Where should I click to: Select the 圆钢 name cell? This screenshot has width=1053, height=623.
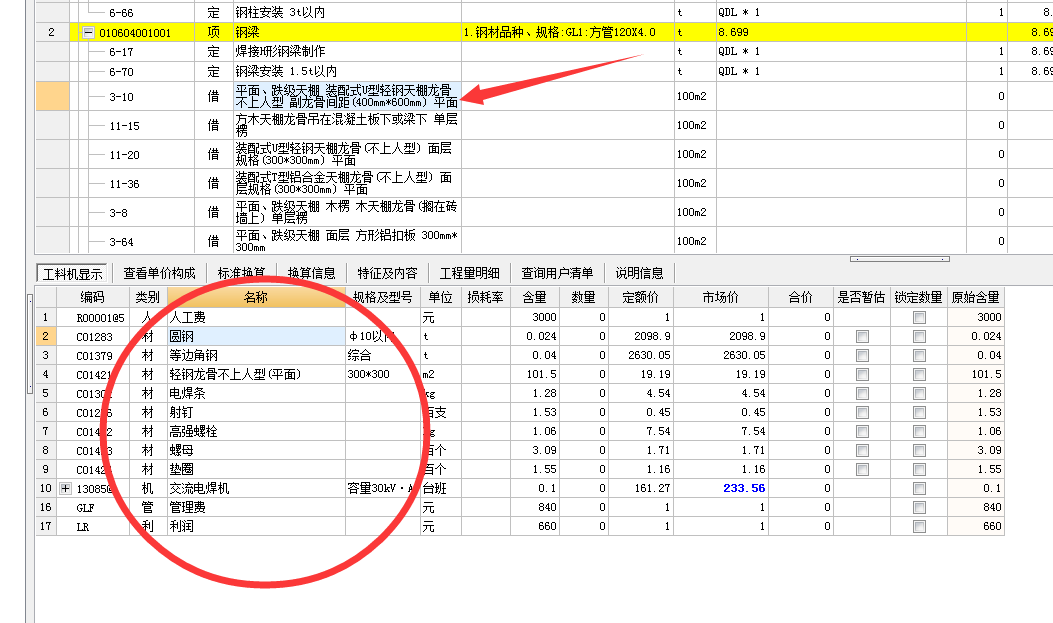pyautogui.click(x=257, y=336)
